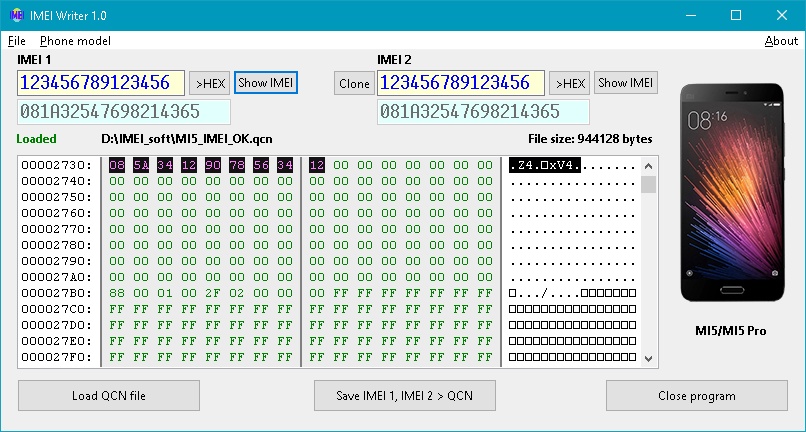This screenshot has width=806, height=432.
Task: Click the IMEI 1 hex value field
Action: (x=124, y=111)
